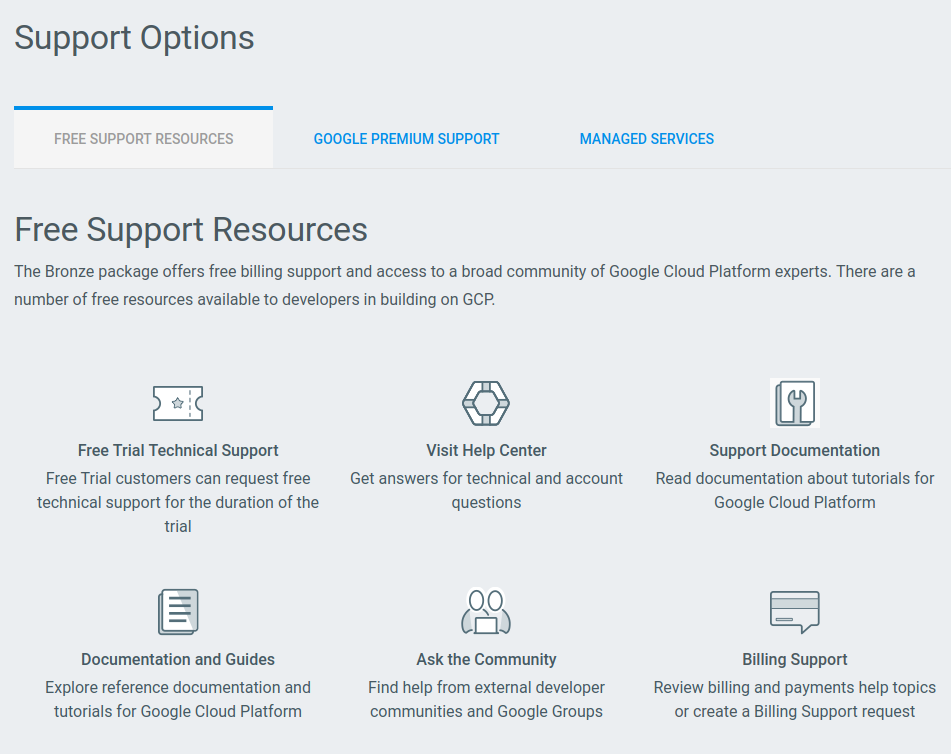Switch to the Free Support Resources tab
951x754 pixels.
(x=143, y=139)
